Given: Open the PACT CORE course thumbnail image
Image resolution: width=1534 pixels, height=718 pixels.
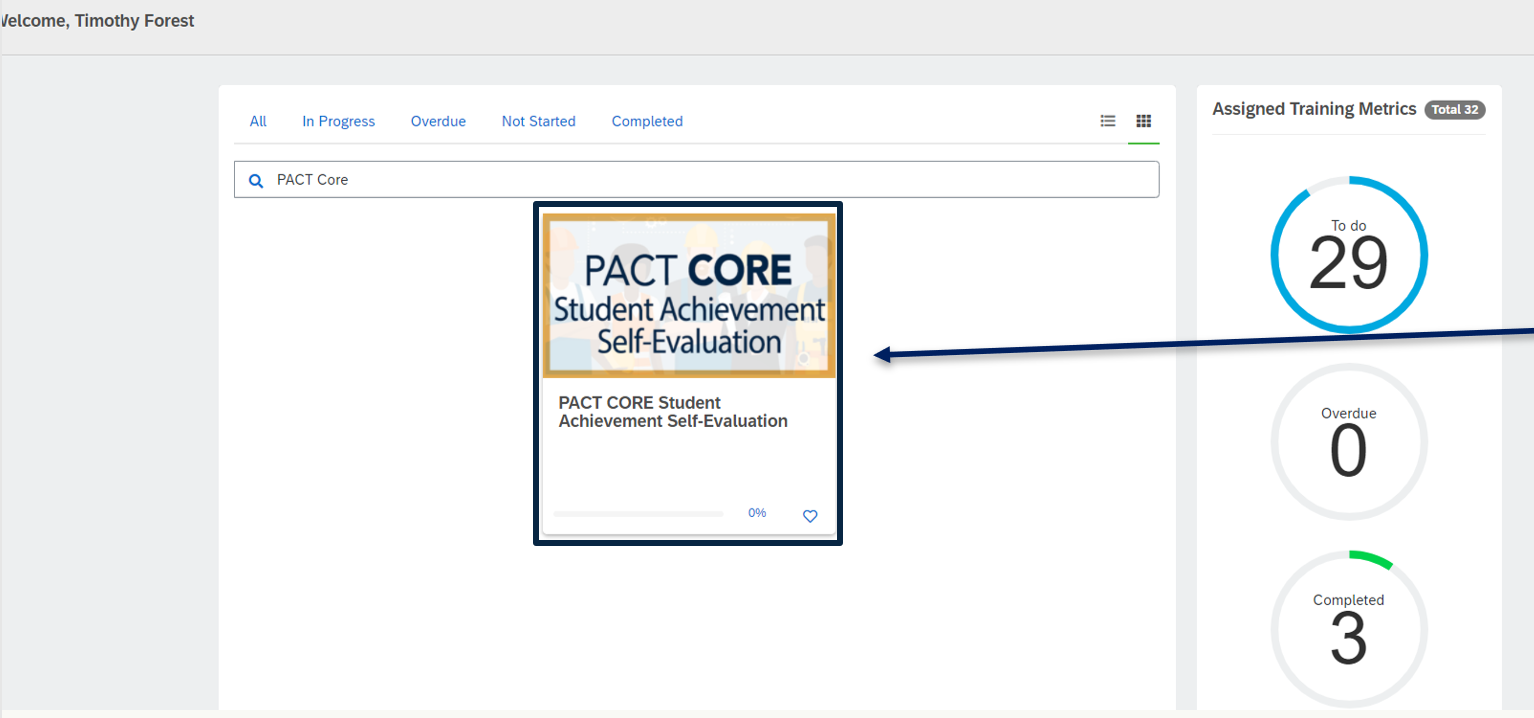Looking at the screenshot, I should [x=688, y=296].
